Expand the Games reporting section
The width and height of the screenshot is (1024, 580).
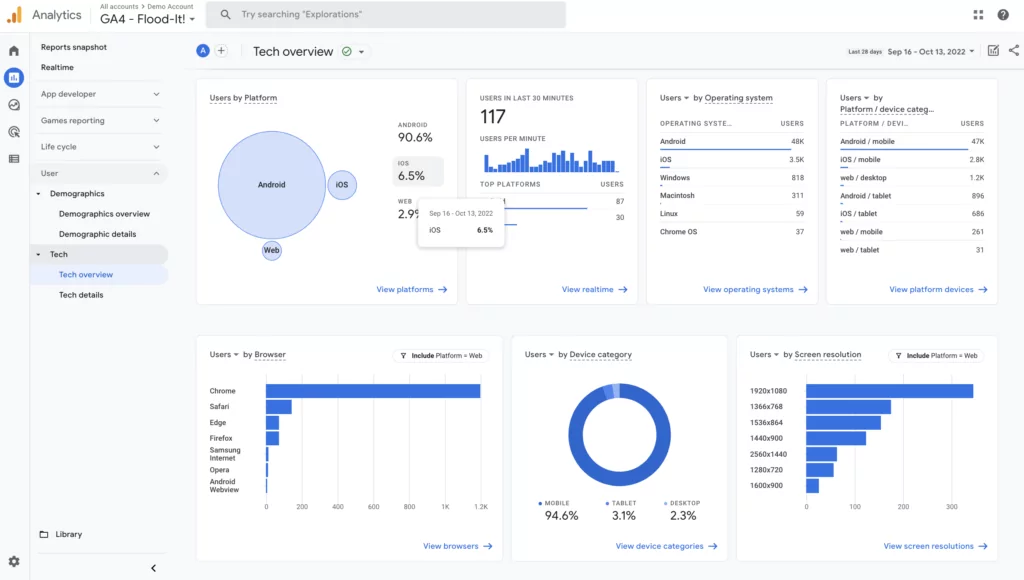(x=99, y=121)
